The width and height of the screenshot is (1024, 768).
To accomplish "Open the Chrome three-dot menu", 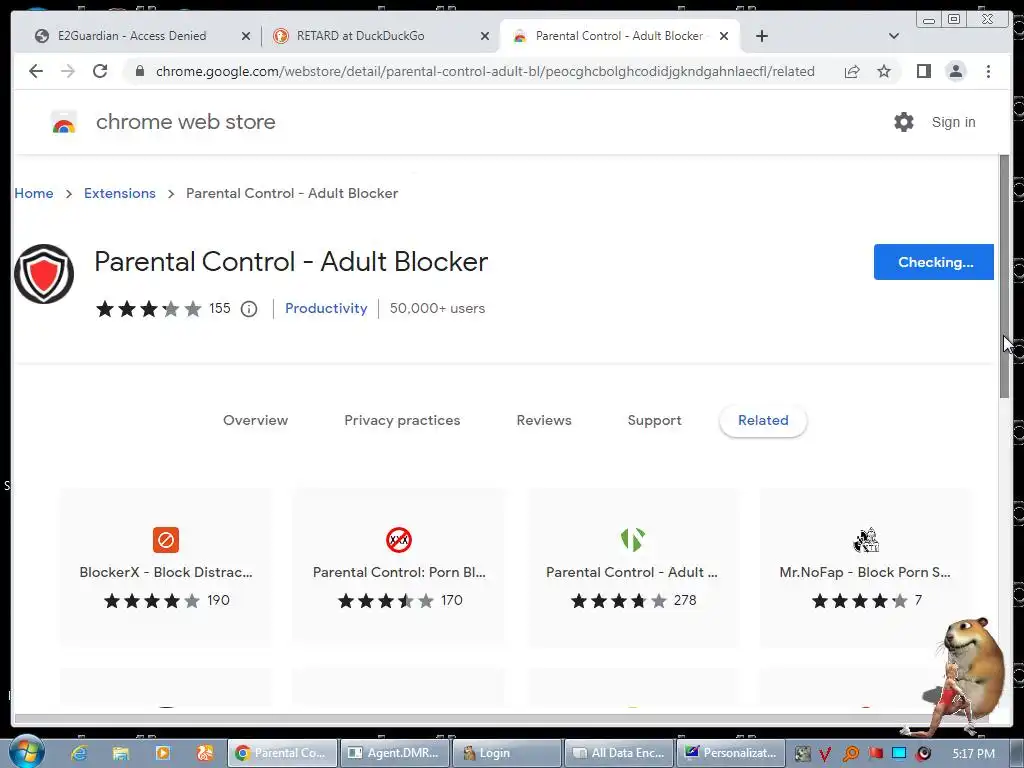I will click(x=988, y=71).
